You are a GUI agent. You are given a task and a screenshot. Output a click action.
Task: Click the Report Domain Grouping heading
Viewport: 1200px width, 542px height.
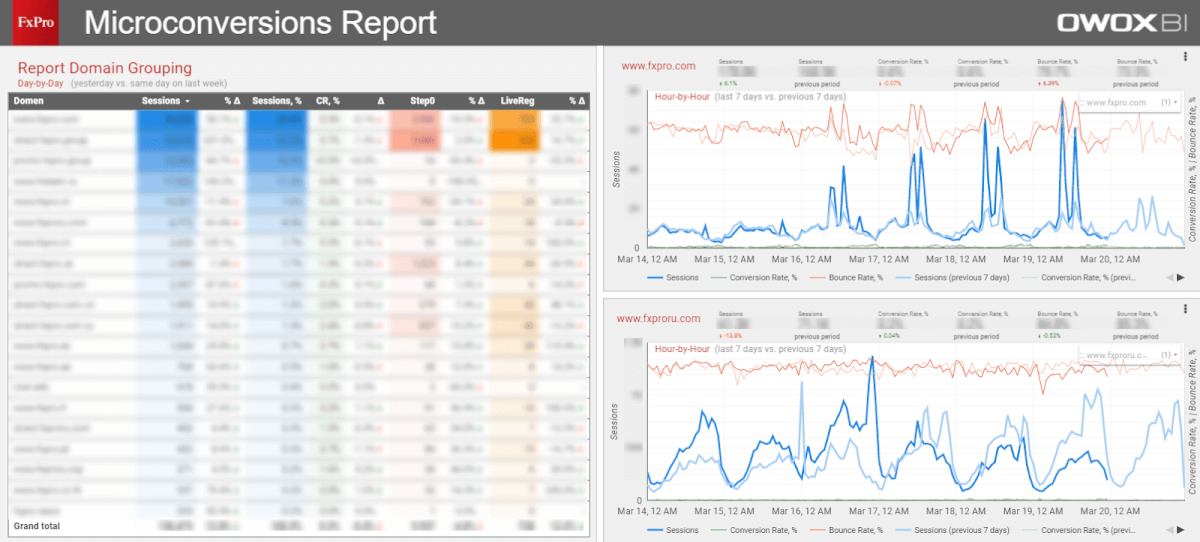[105, 68]
